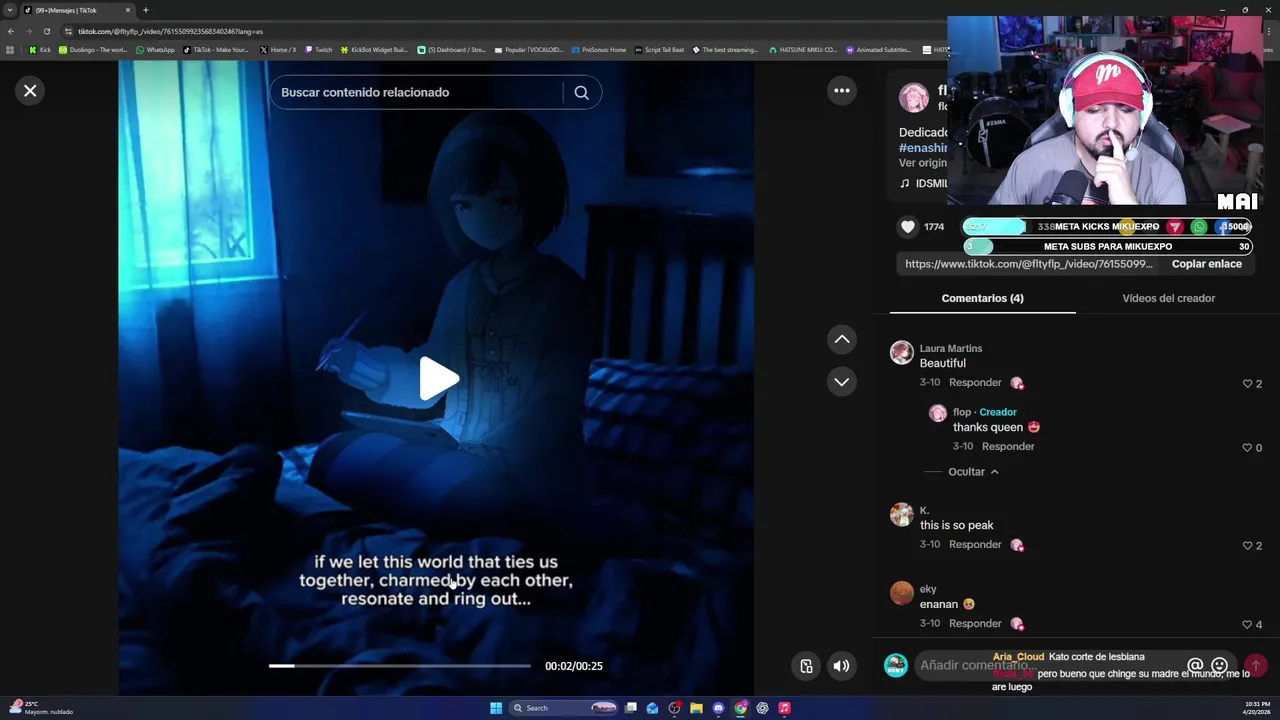
Task: Click the browser address bar URL
Action: tap(170, 31)
